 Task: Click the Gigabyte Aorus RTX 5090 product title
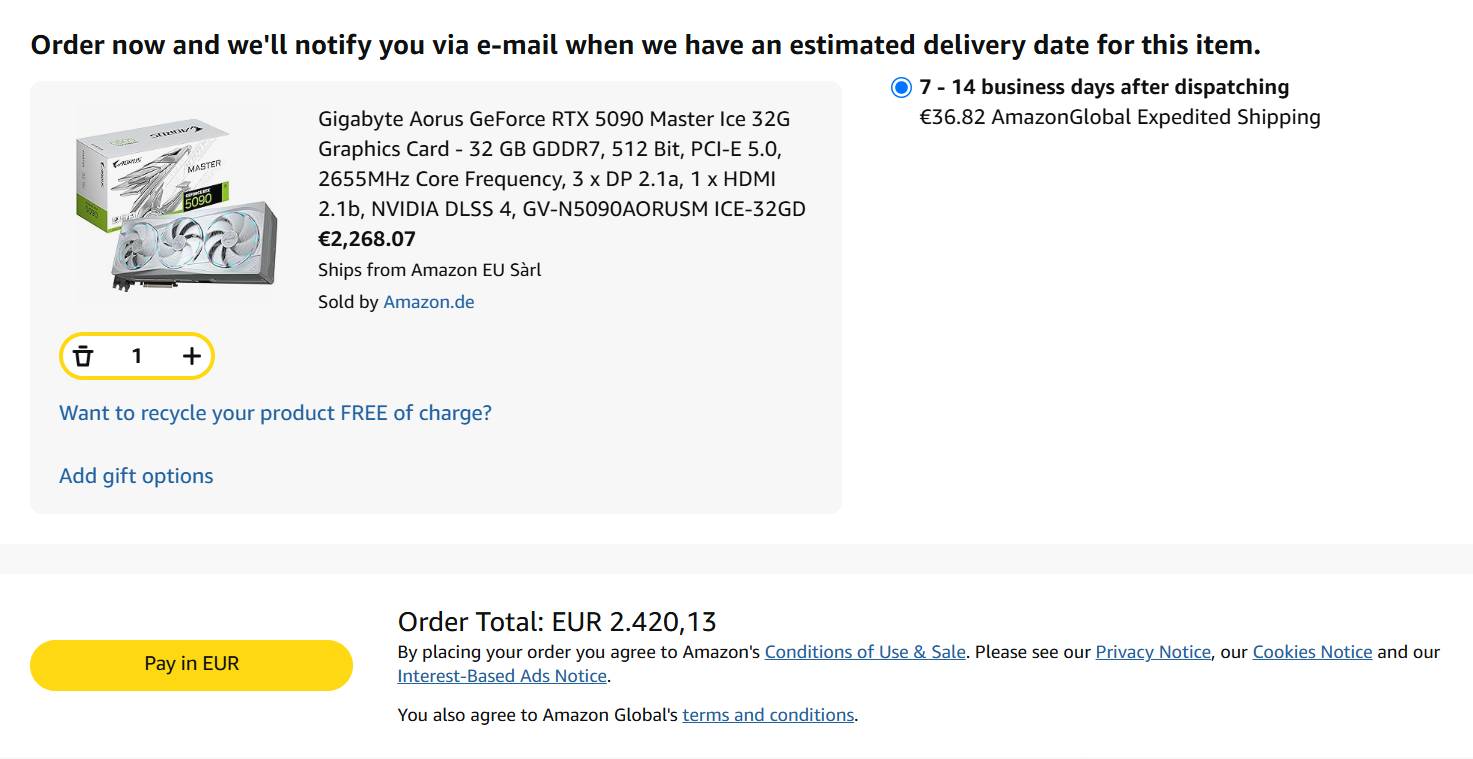[x=562, y=164]
